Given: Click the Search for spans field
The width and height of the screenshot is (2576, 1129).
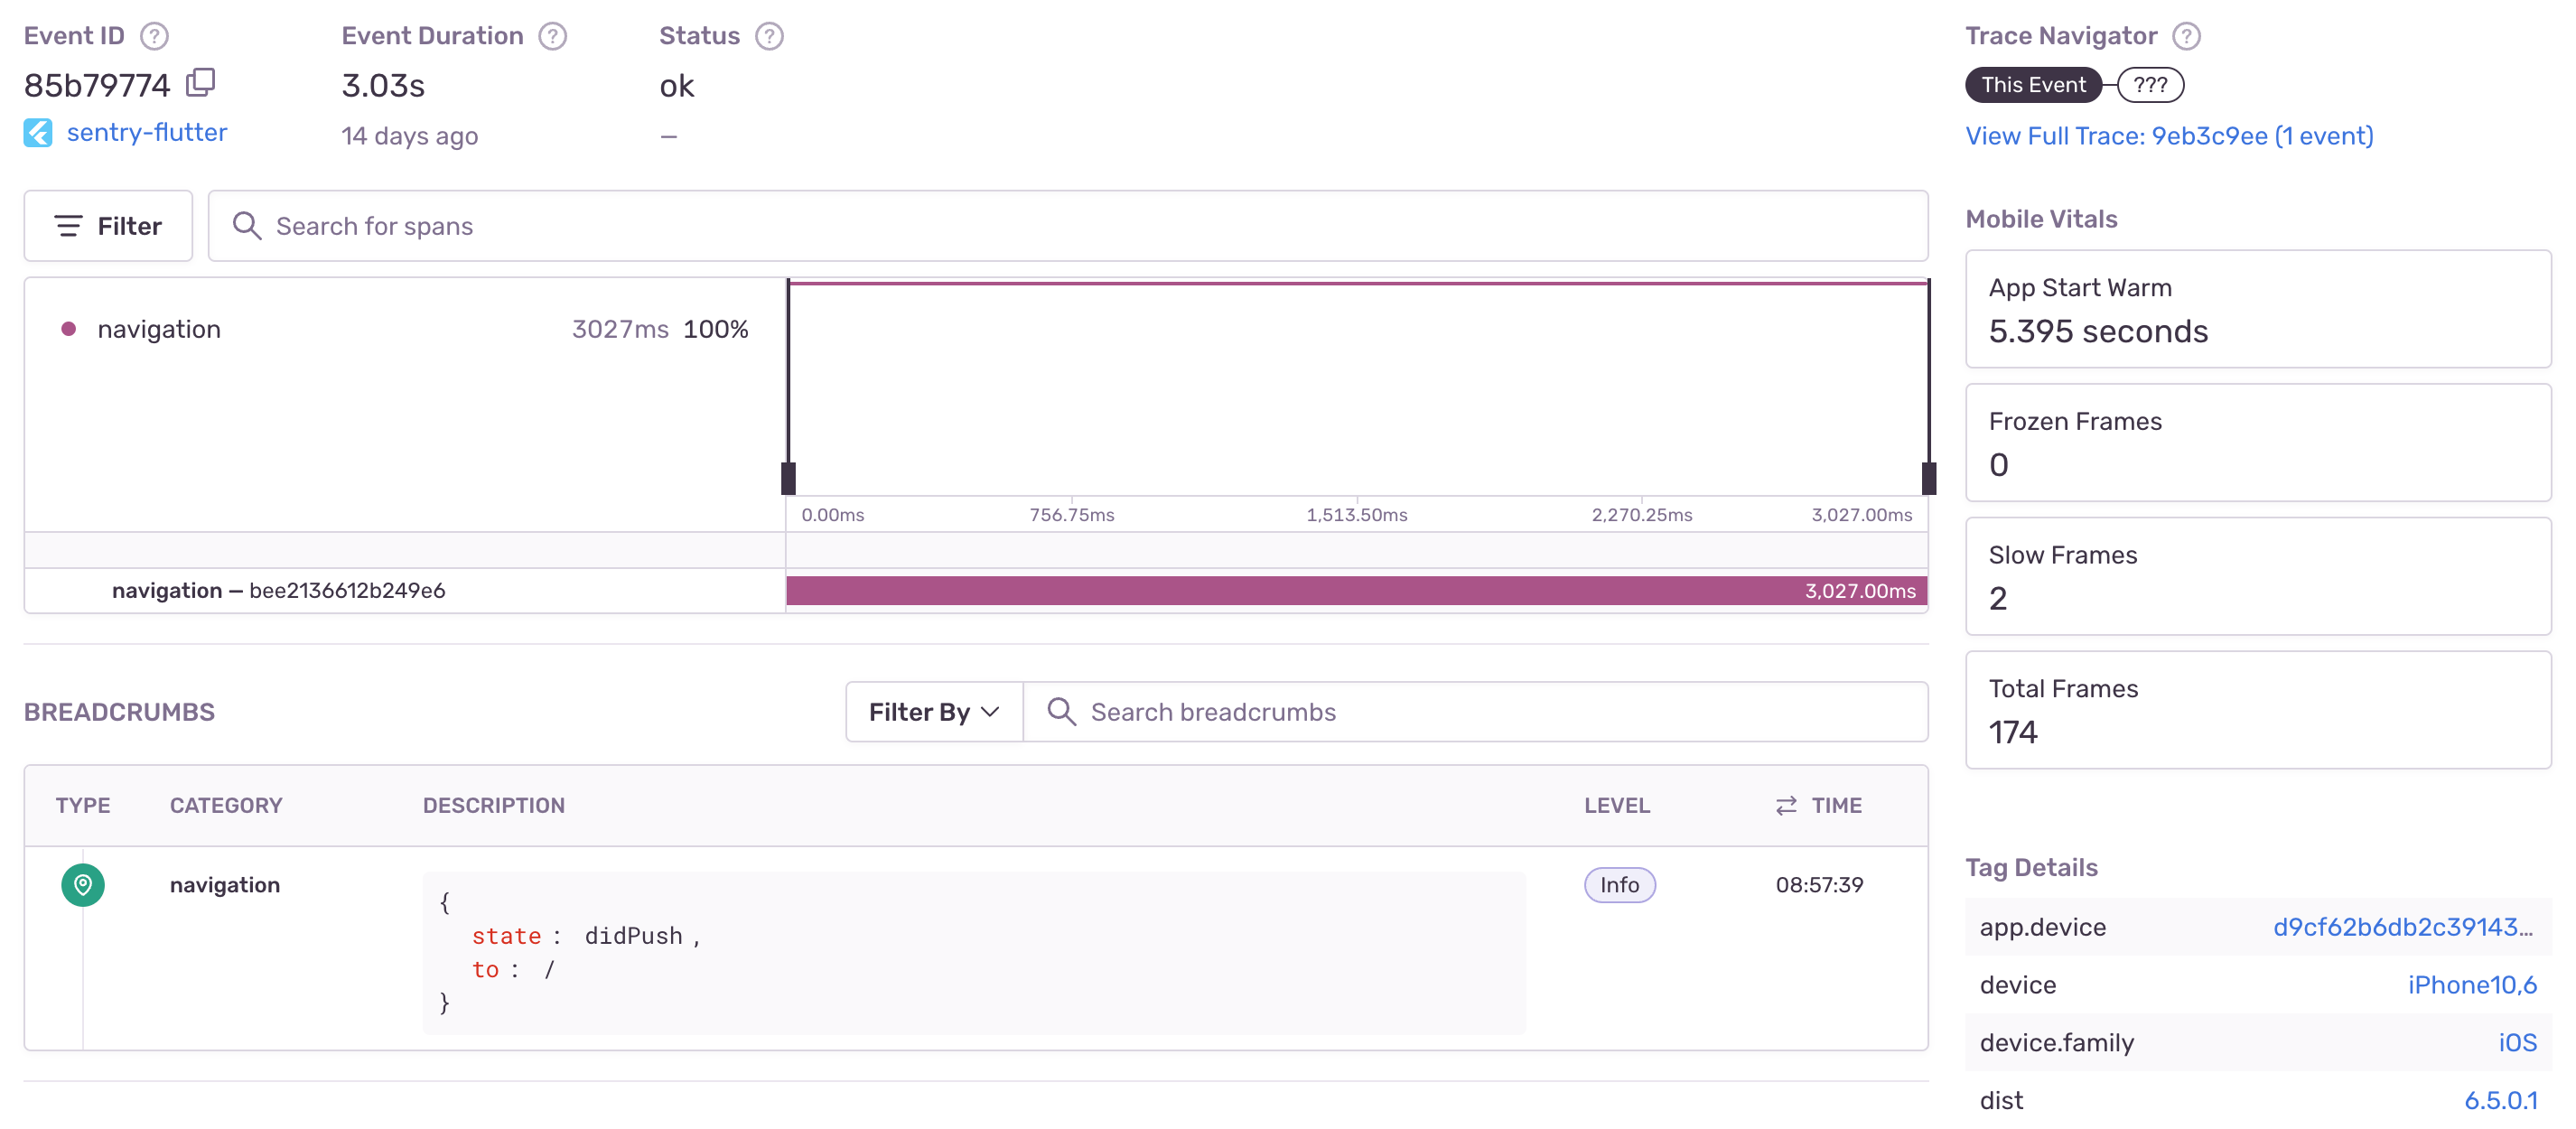Looking at the screenshot, I should (x=1066, y=226).
